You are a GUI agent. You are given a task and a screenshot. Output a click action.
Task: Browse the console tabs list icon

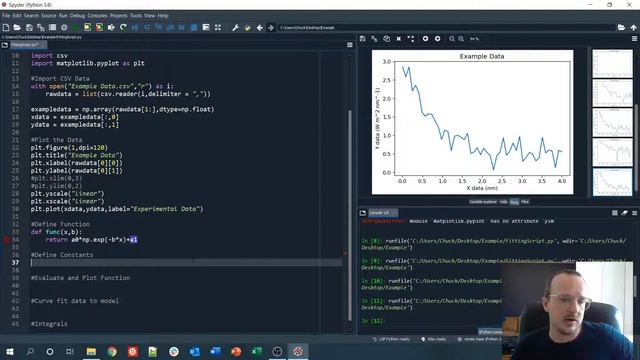click(363, 213)
